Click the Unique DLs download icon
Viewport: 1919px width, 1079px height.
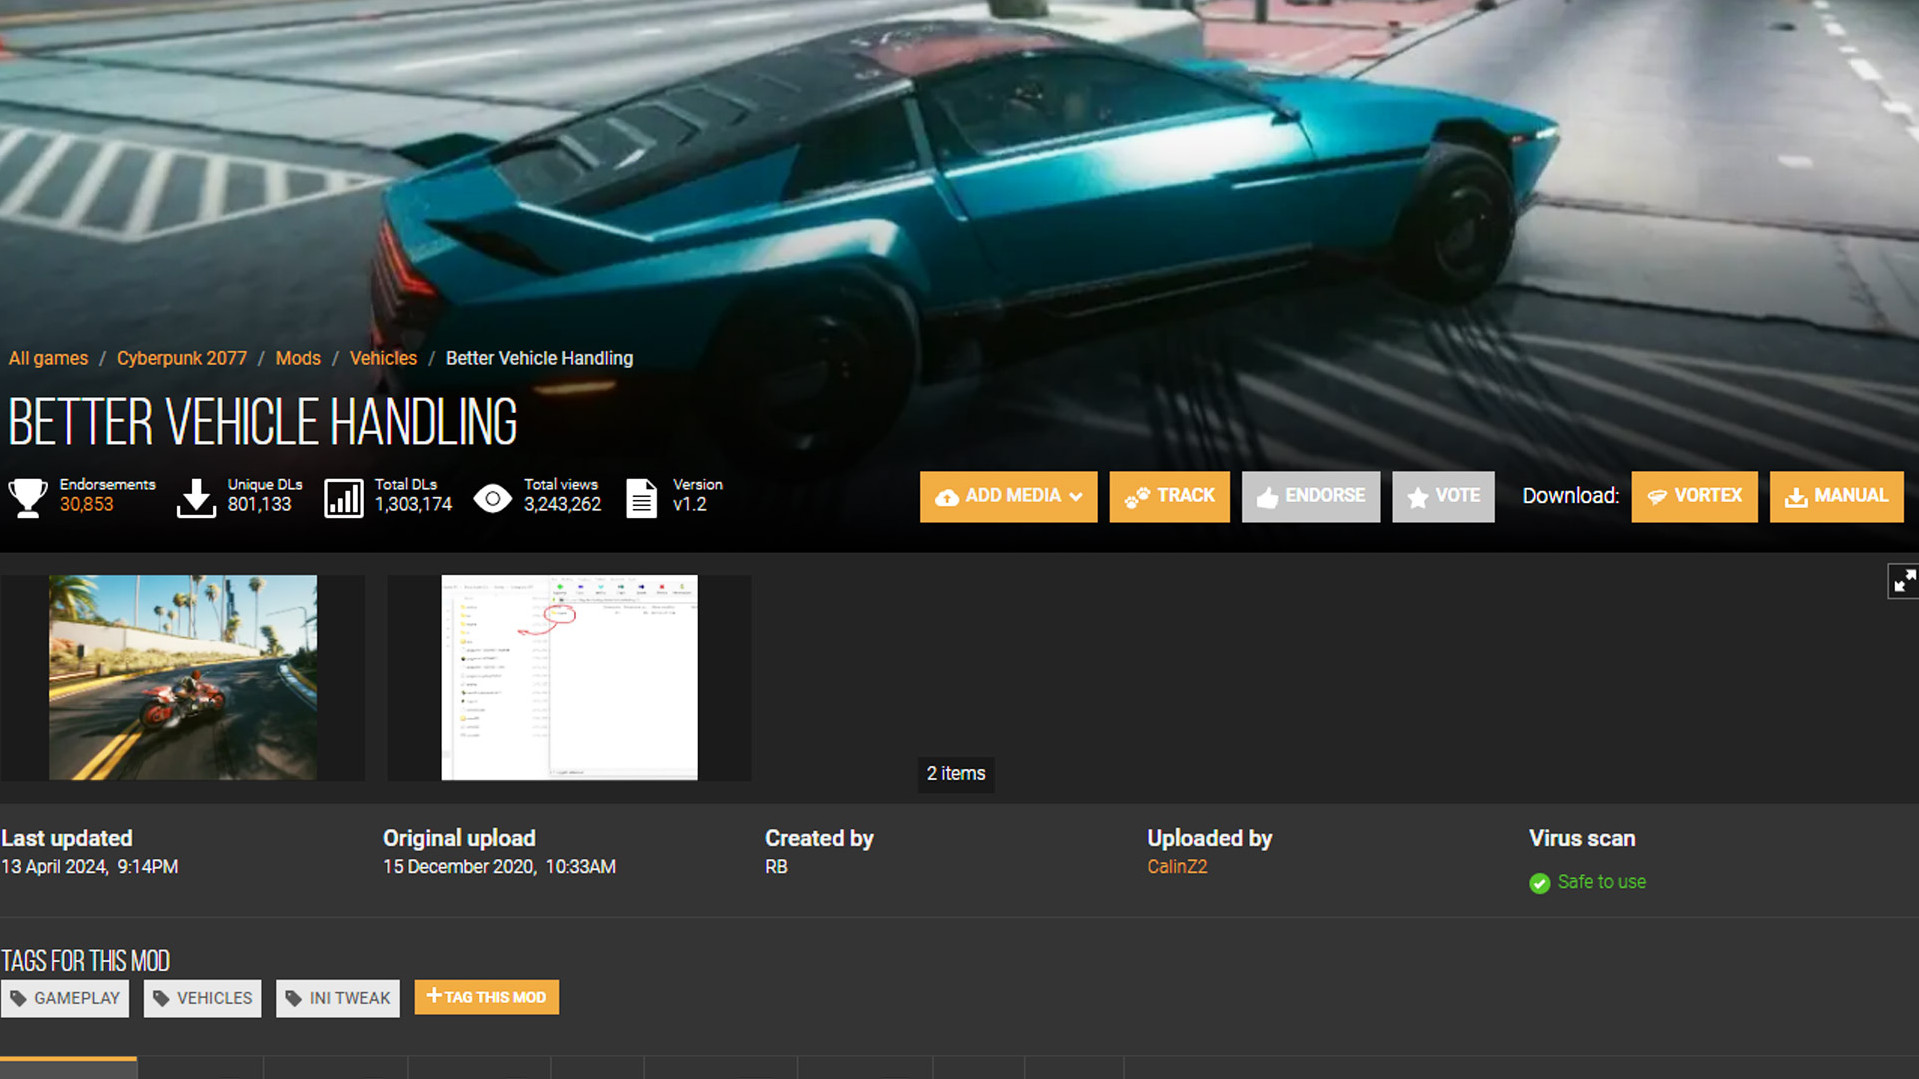[x=196, y=497]
